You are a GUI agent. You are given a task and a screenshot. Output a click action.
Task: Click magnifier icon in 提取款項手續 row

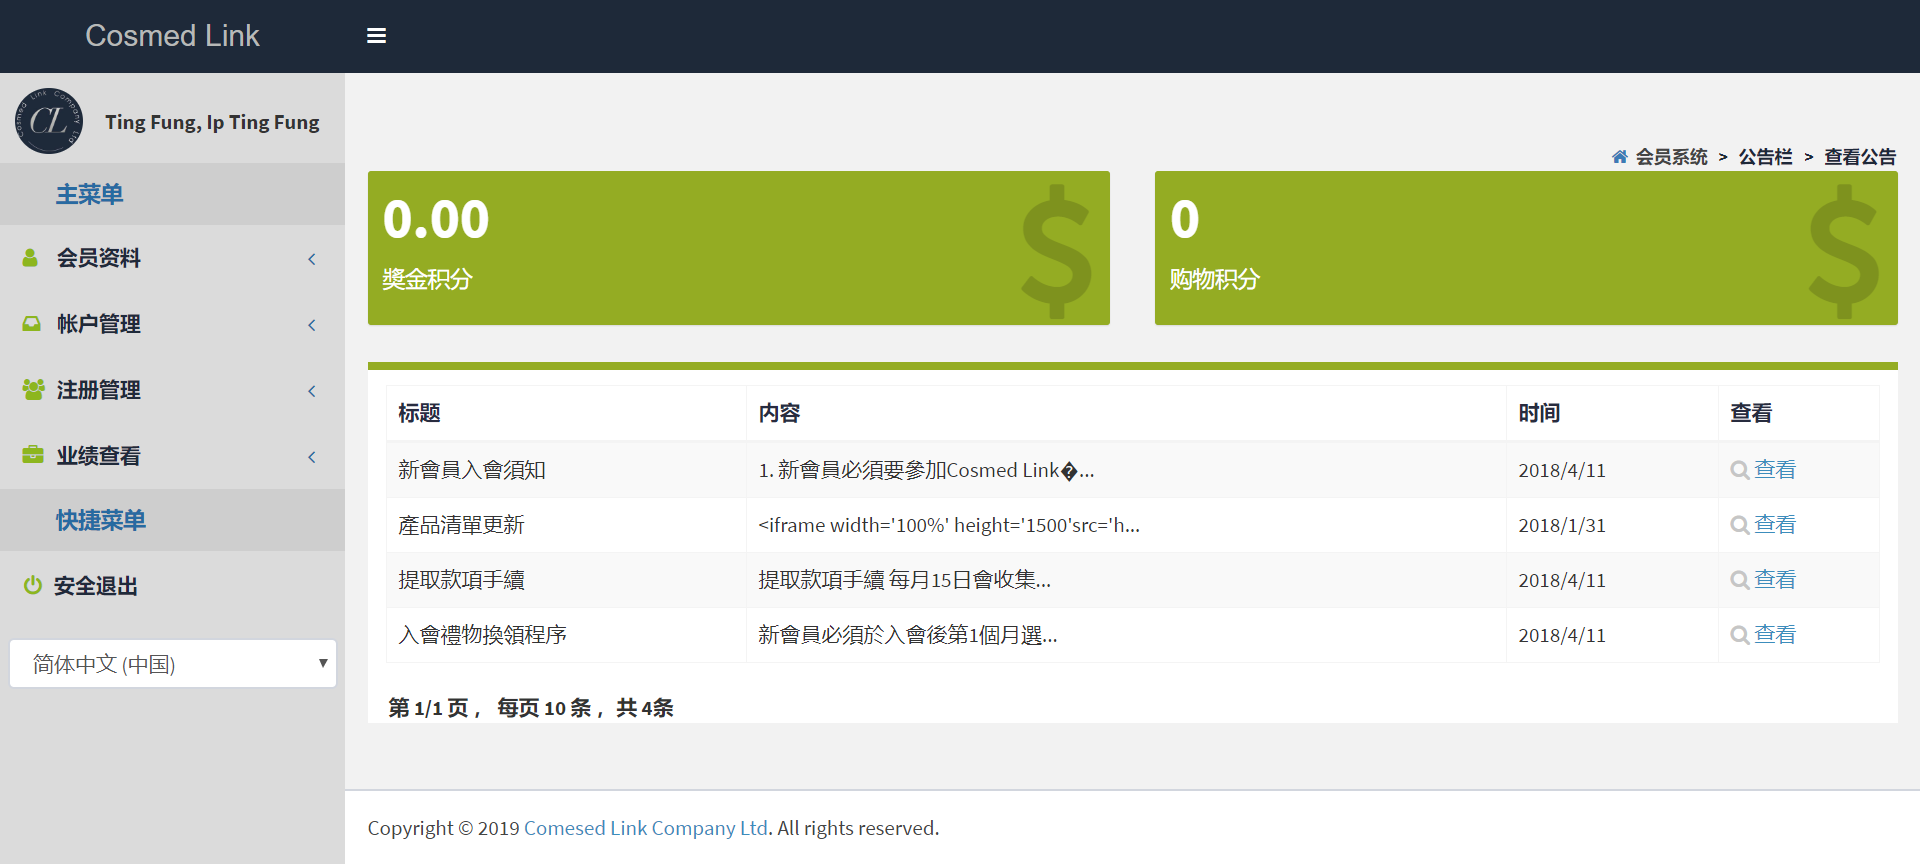tap(1740, 580)
